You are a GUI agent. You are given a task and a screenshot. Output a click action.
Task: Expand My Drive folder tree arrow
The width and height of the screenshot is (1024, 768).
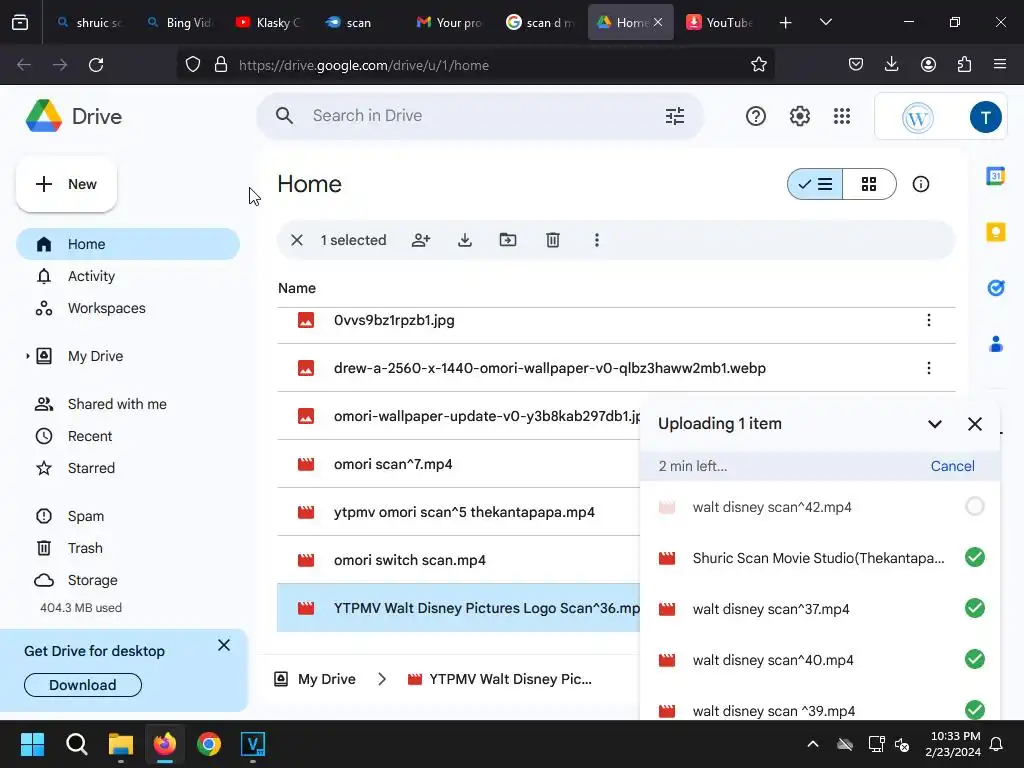pyautogui.click(x=27, y=356)
